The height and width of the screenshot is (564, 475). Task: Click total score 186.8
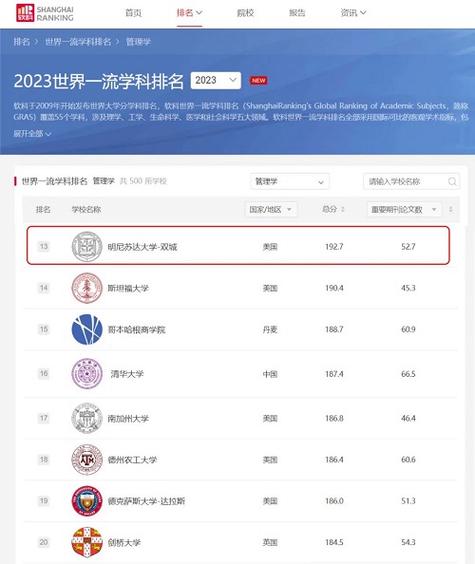334,418
